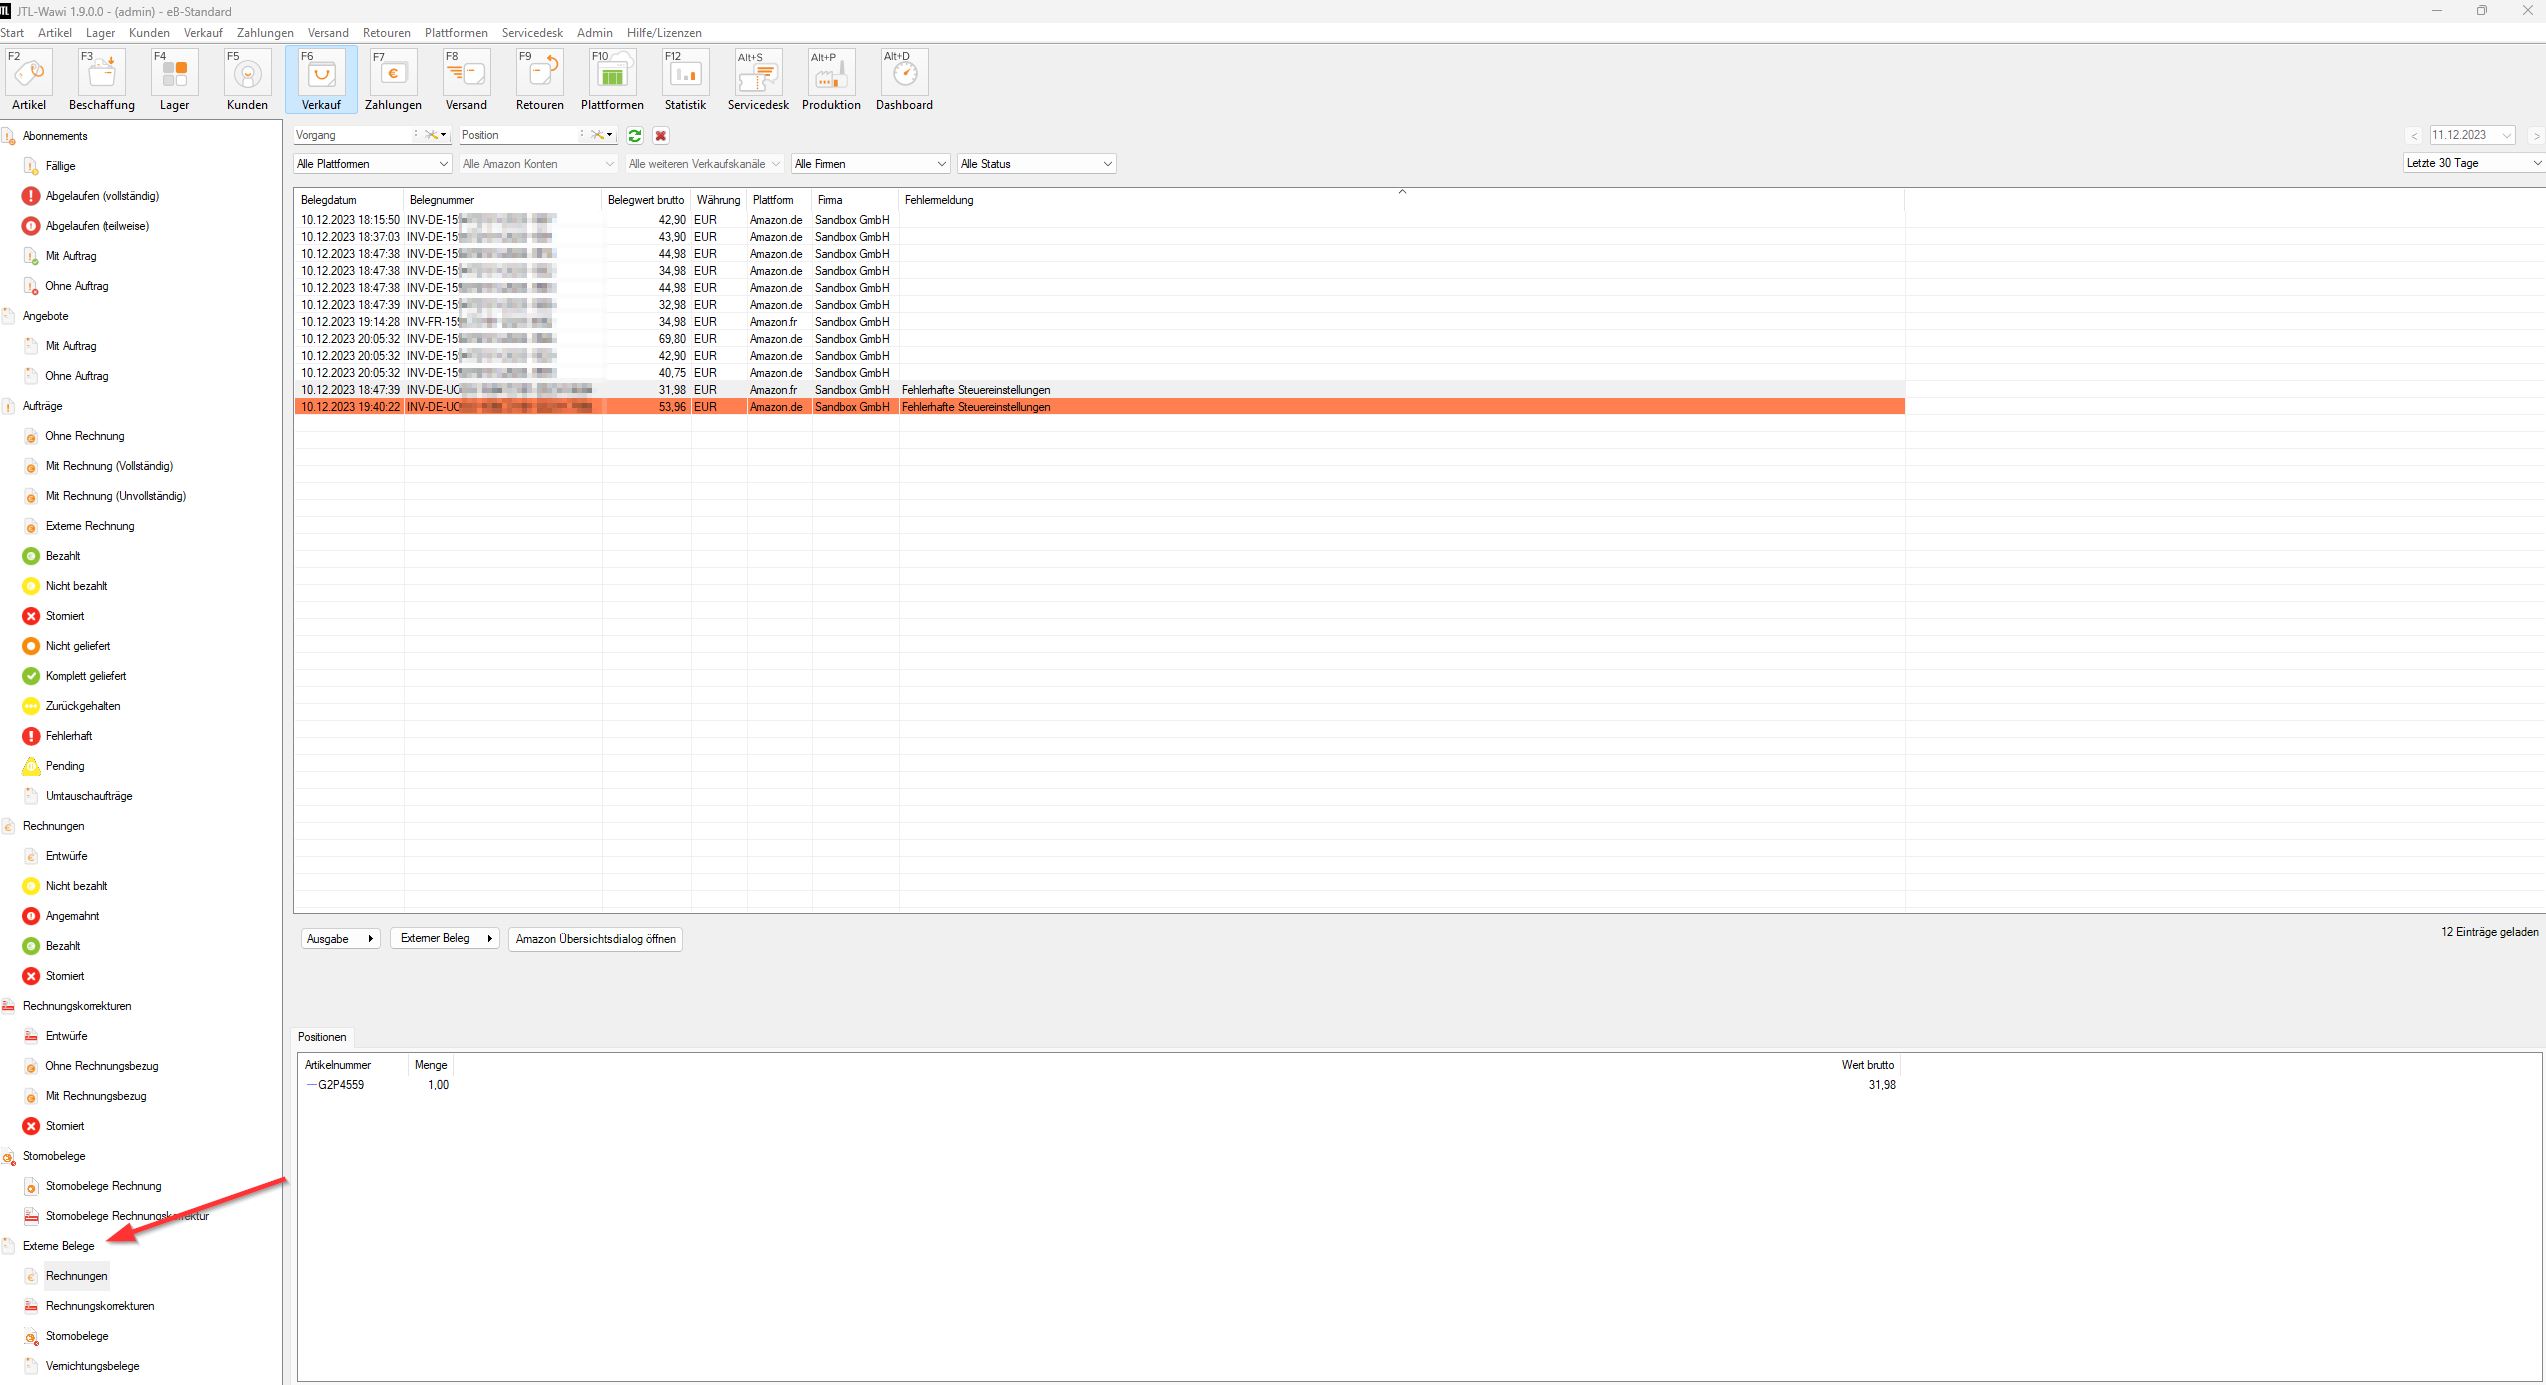Open the Admin menu
The image size is (2546, 1385).
594,33
